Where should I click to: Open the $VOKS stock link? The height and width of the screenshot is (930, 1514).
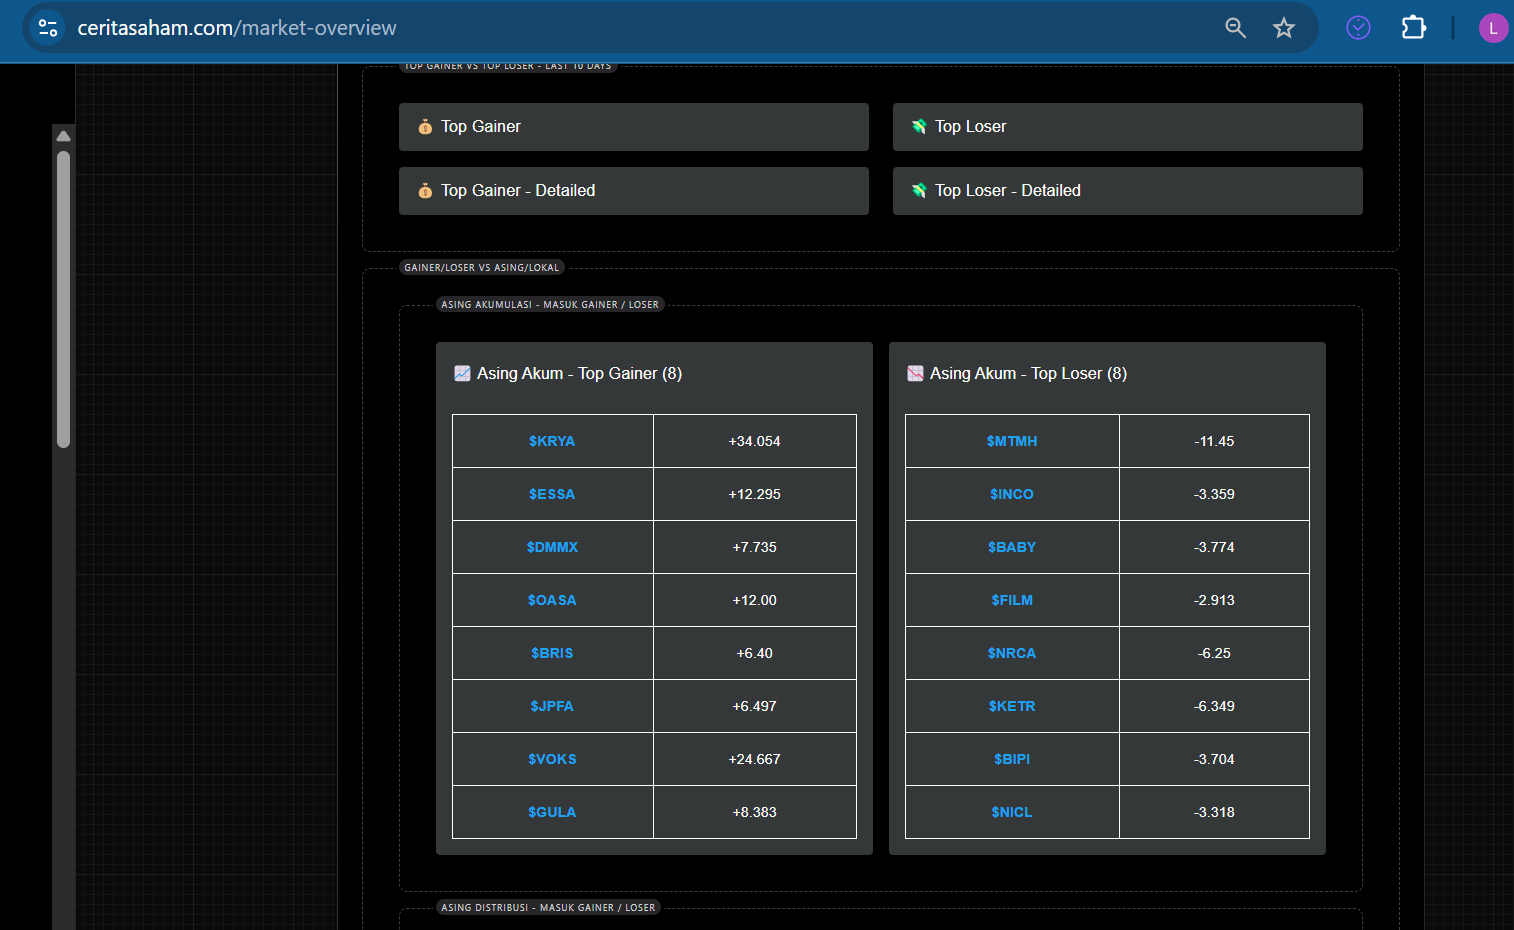552,759
